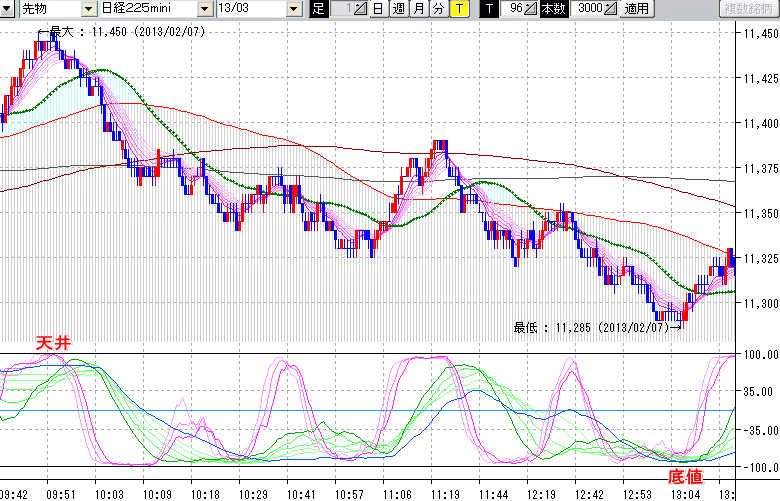Click the 96 tick count input field

point(515,9)
